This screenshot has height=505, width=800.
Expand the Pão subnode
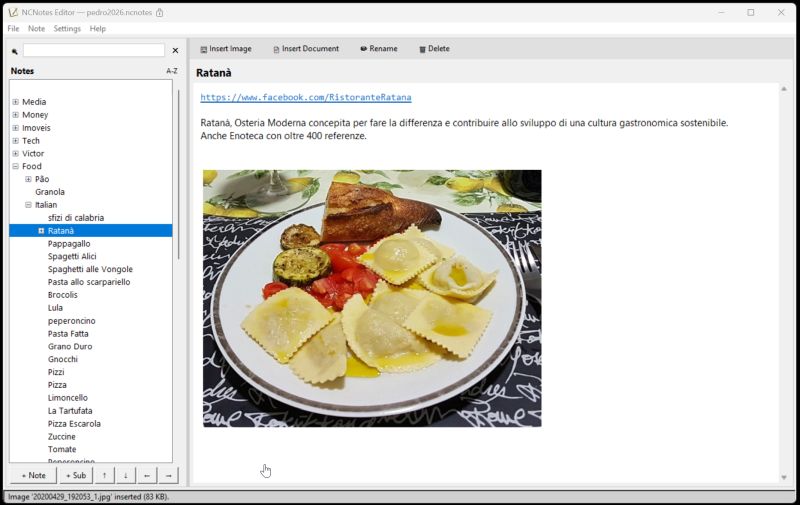click(29, 179)
